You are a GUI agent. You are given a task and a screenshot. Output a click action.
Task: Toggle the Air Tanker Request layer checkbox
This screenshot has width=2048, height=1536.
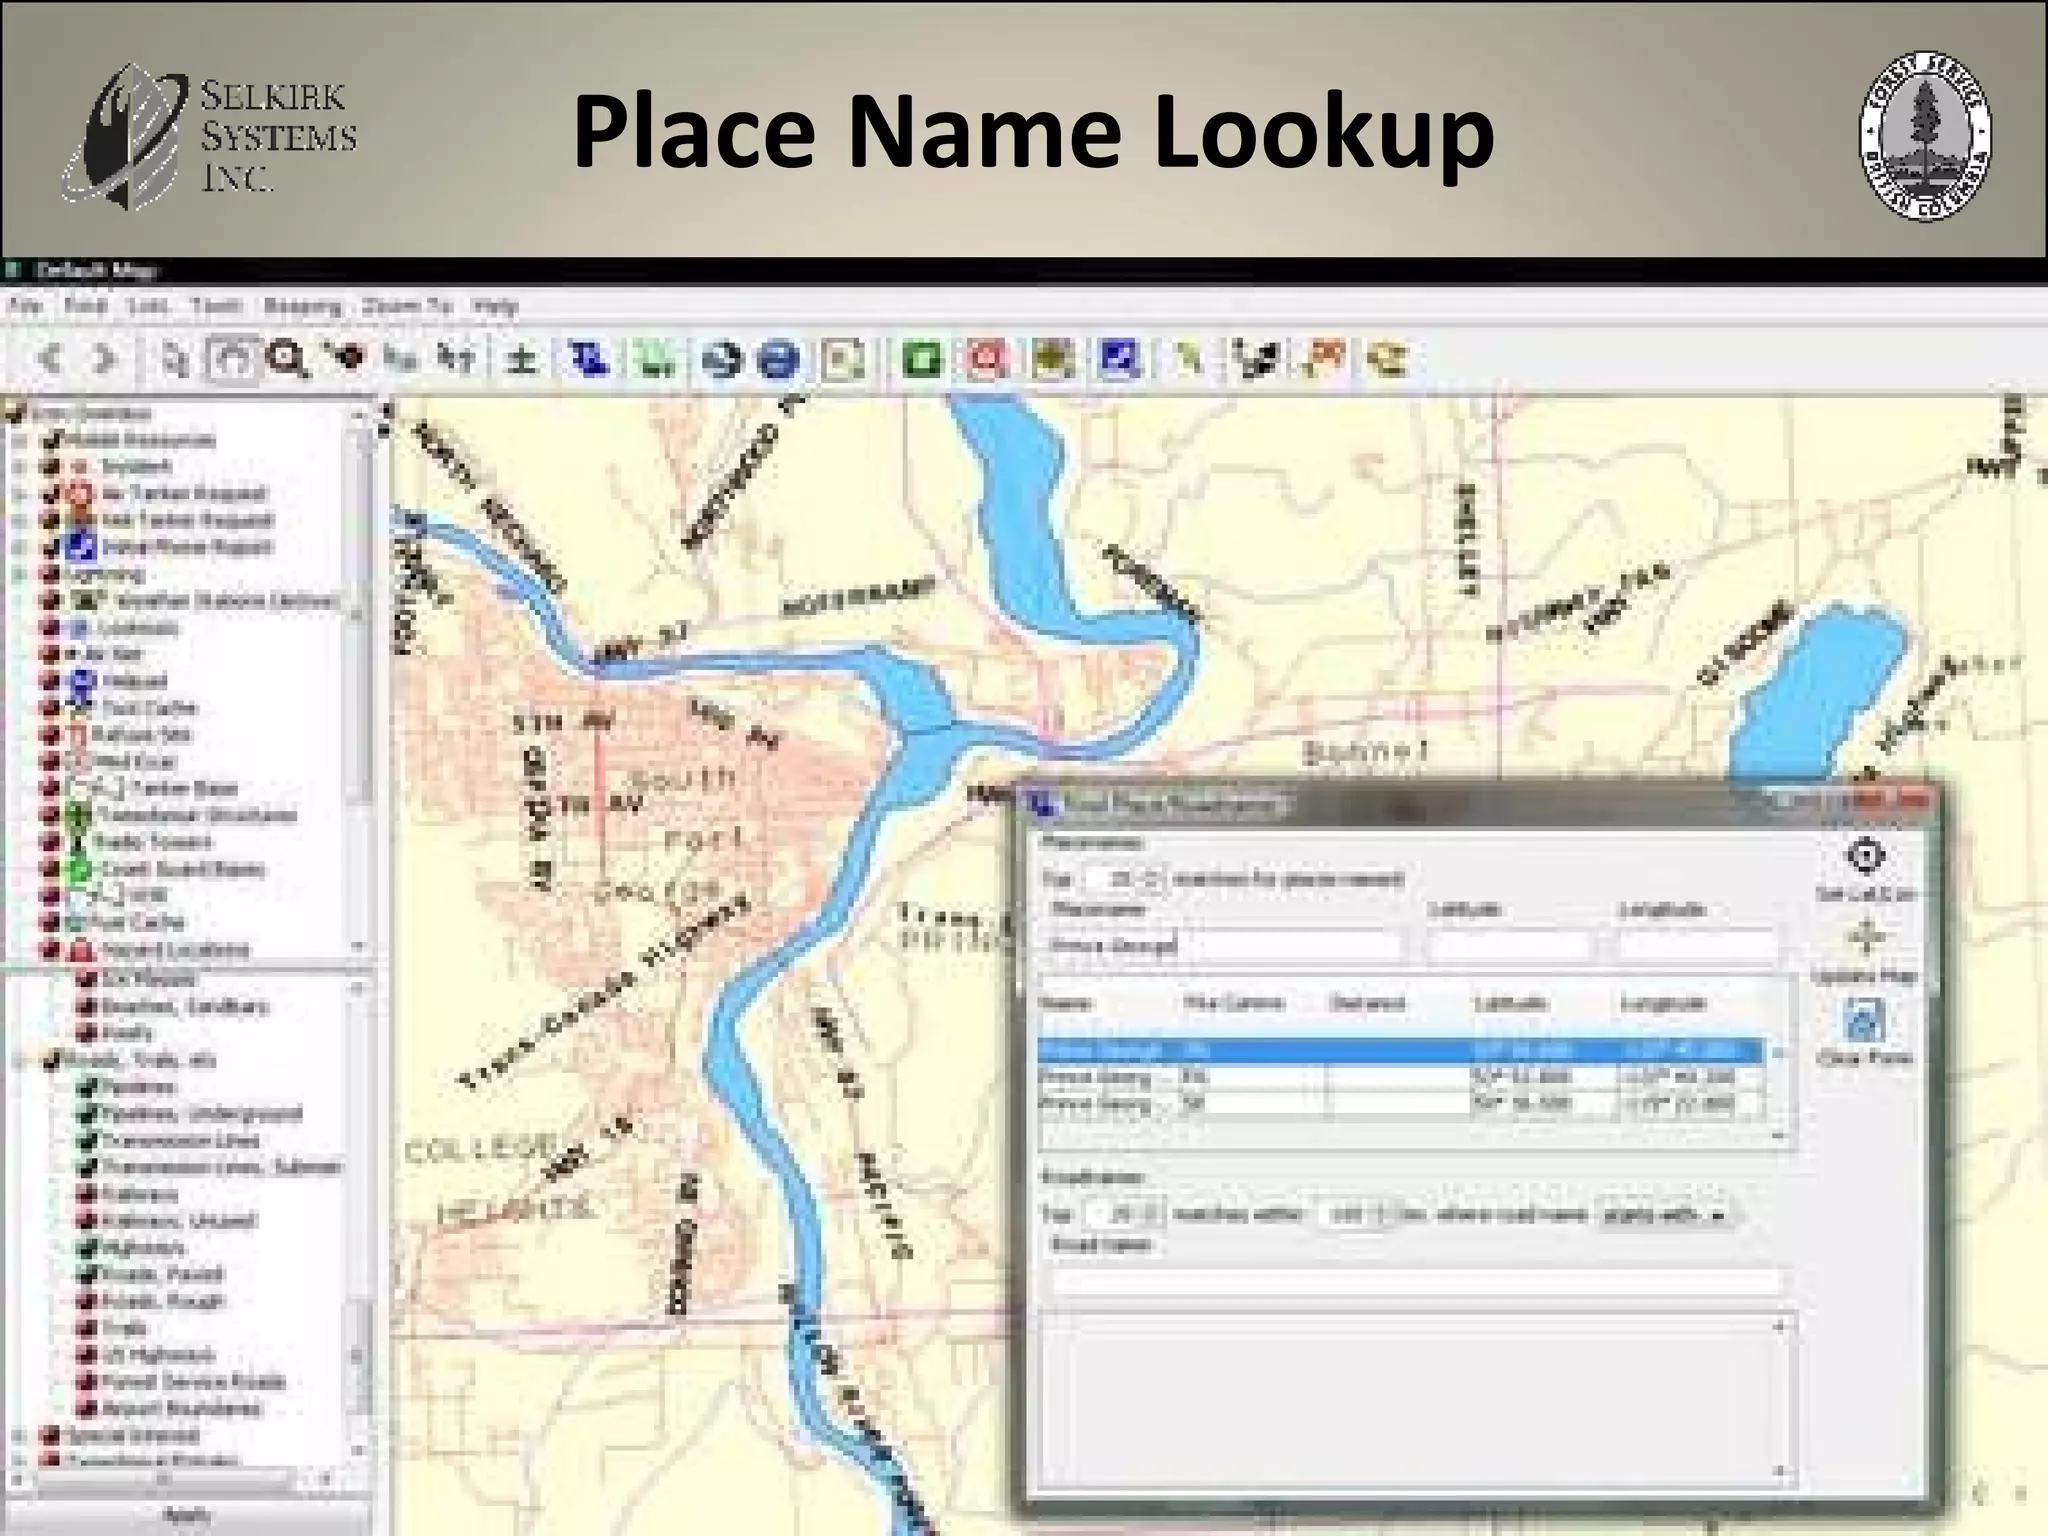point(49,493)
